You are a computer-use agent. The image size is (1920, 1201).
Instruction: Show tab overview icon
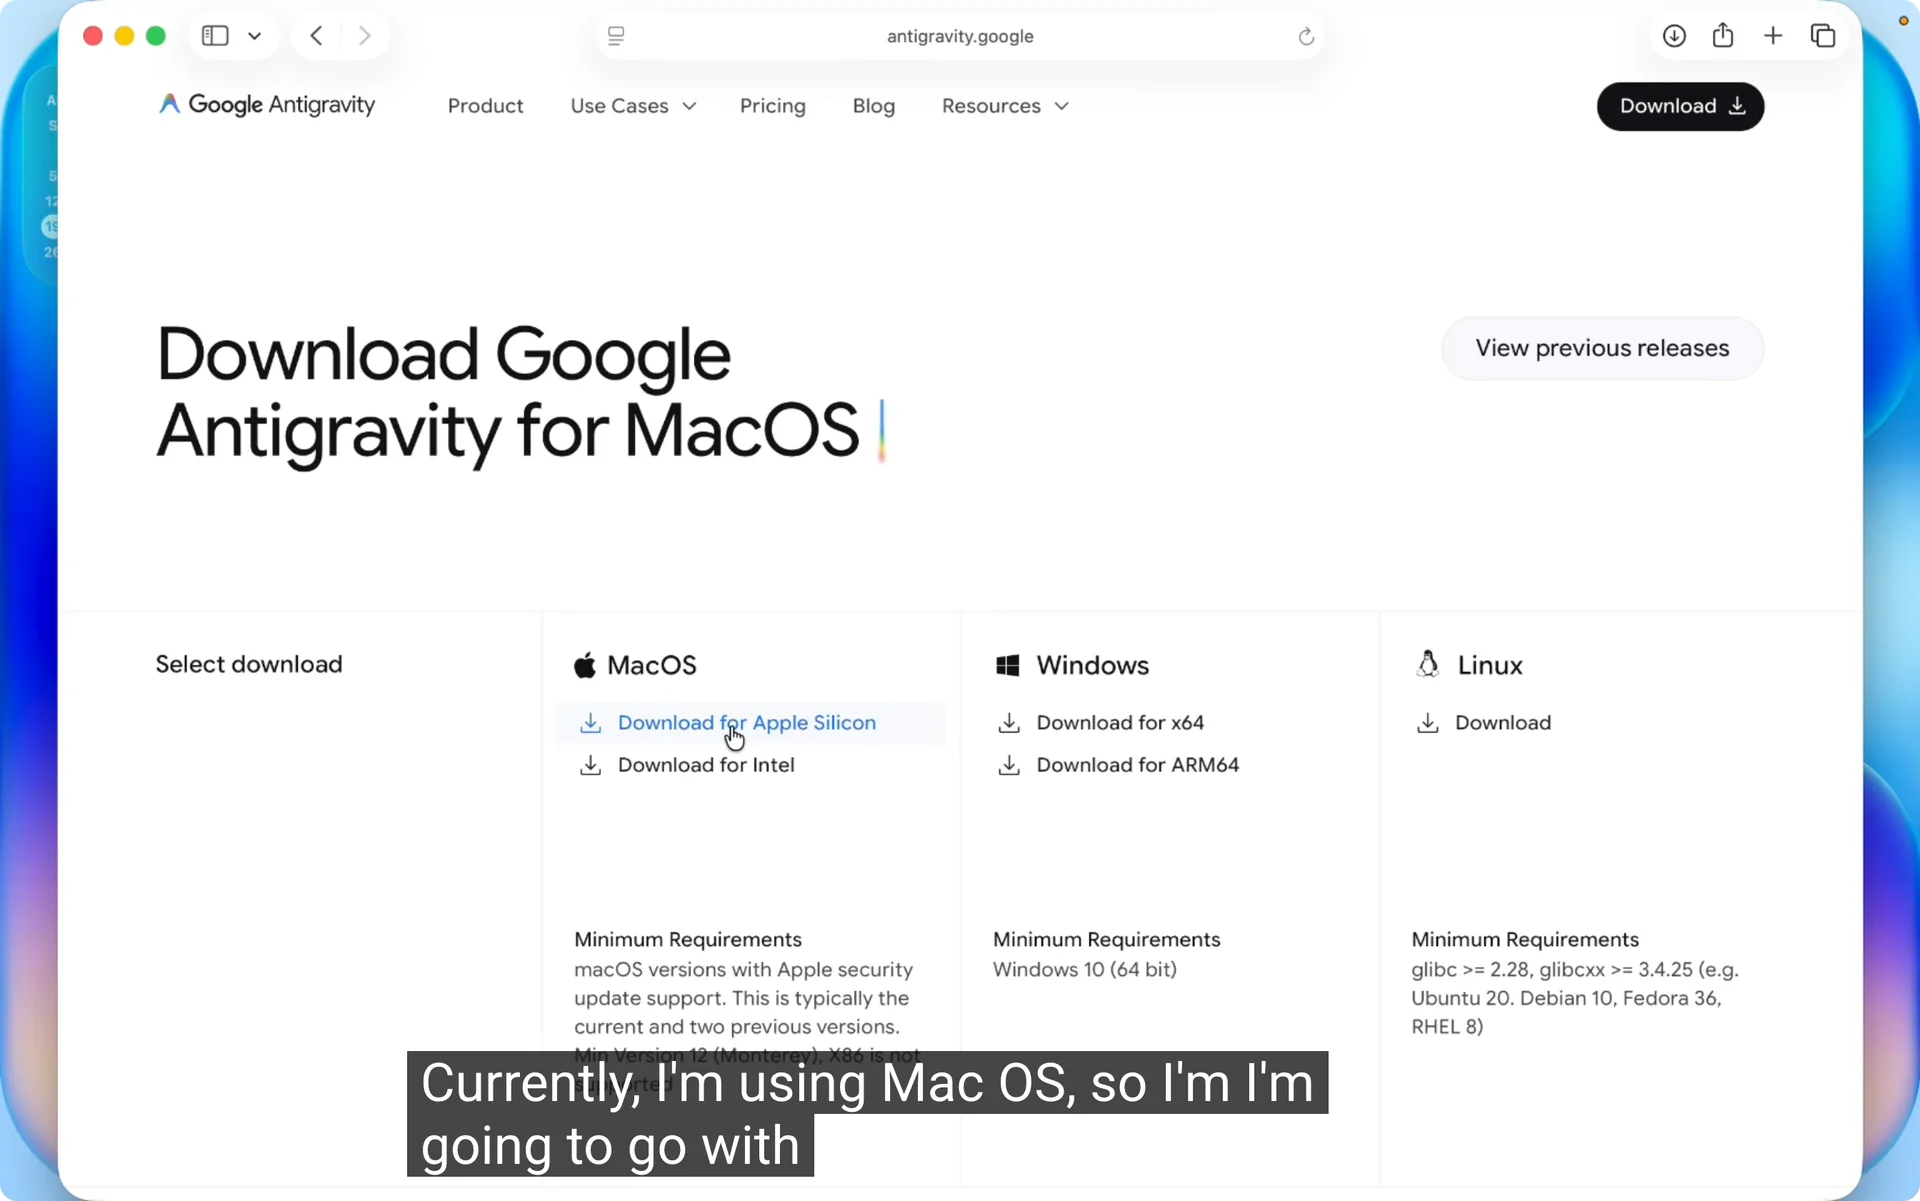point(1823,36)
